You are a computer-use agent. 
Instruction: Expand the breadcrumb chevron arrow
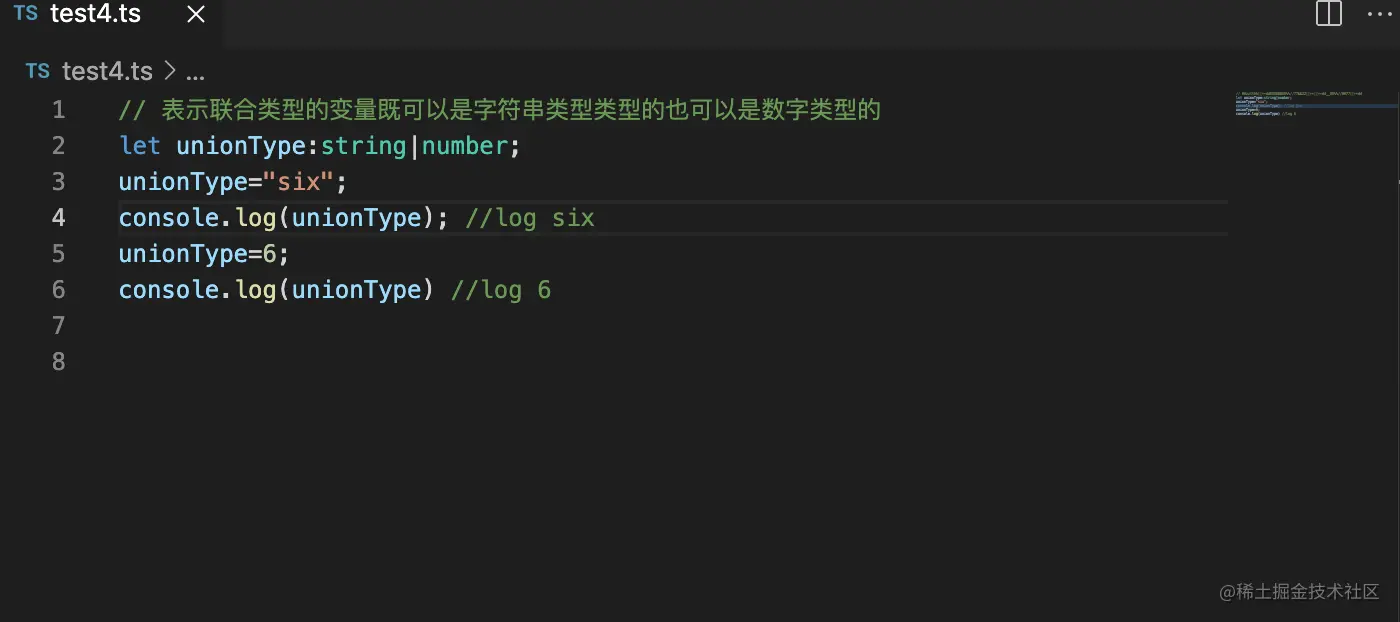169,71
